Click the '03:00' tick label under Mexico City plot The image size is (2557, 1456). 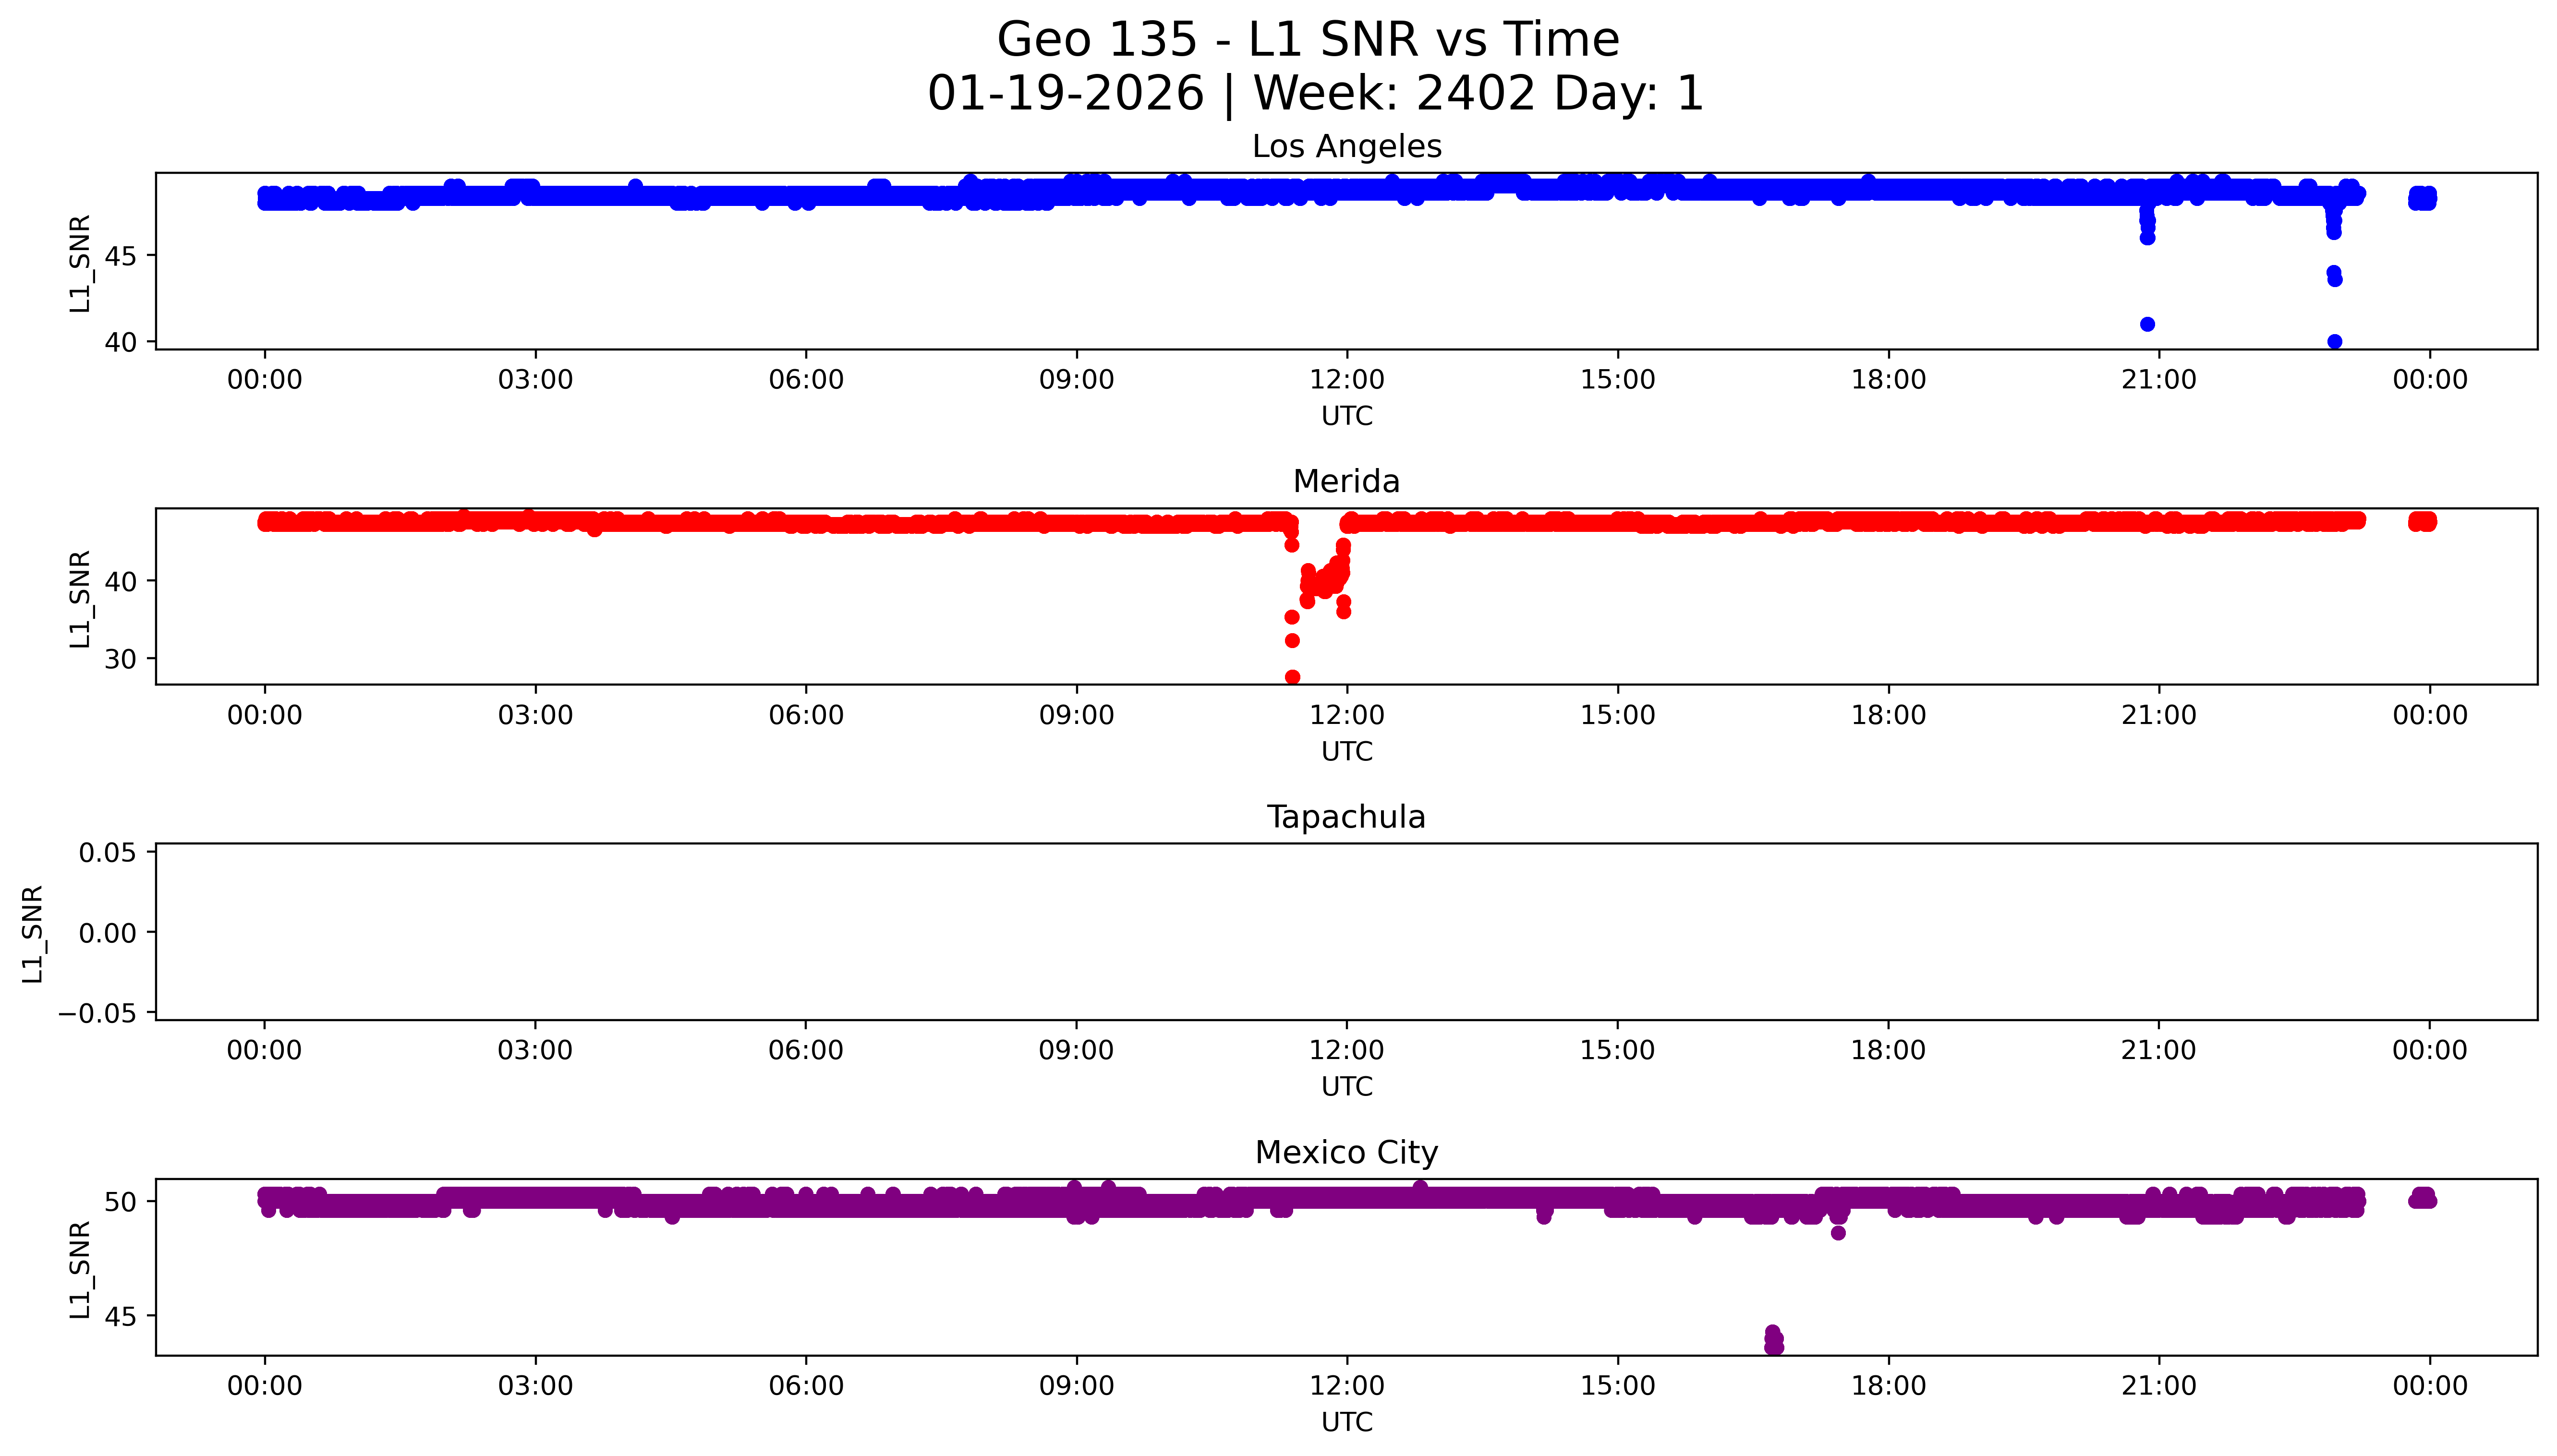[535, 1386]
